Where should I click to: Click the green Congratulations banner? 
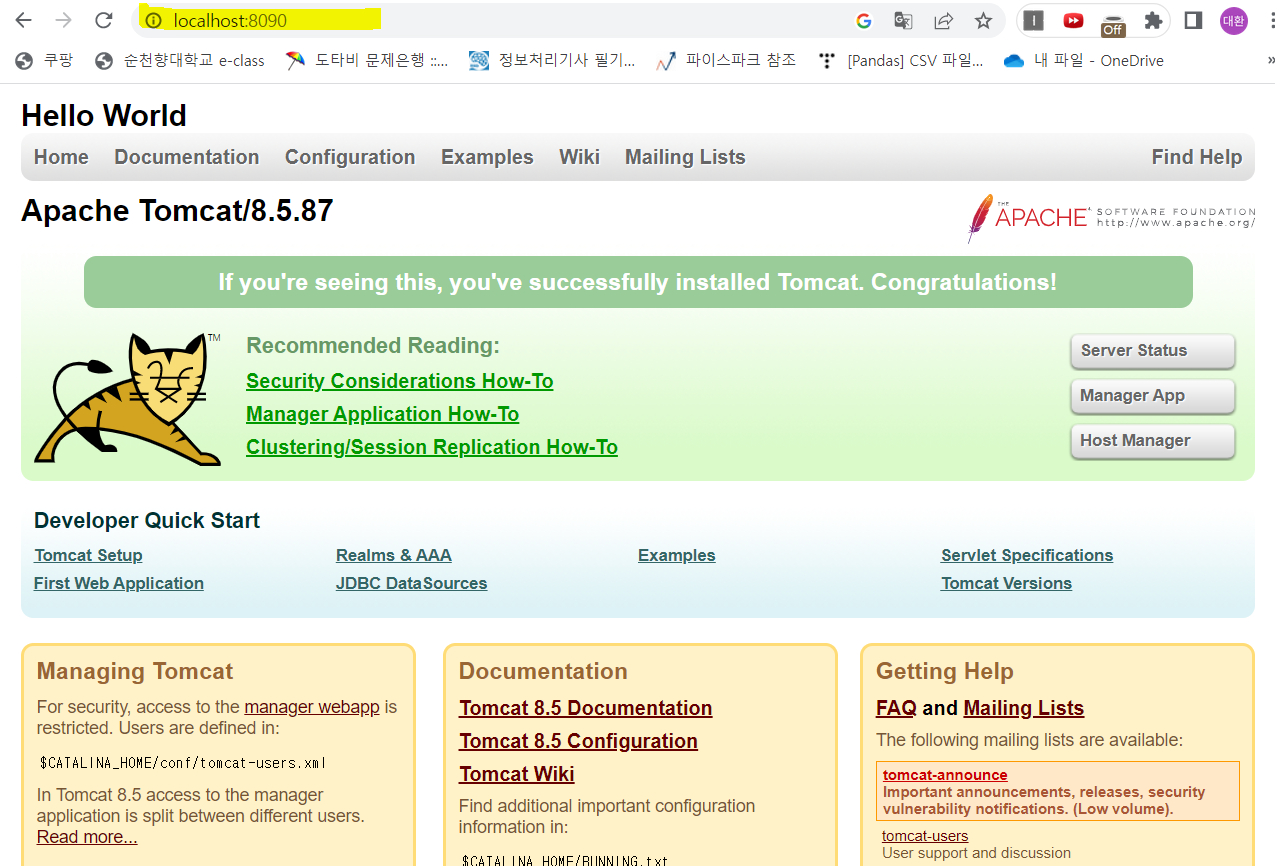pyautogui.click(x=638, y=282)
